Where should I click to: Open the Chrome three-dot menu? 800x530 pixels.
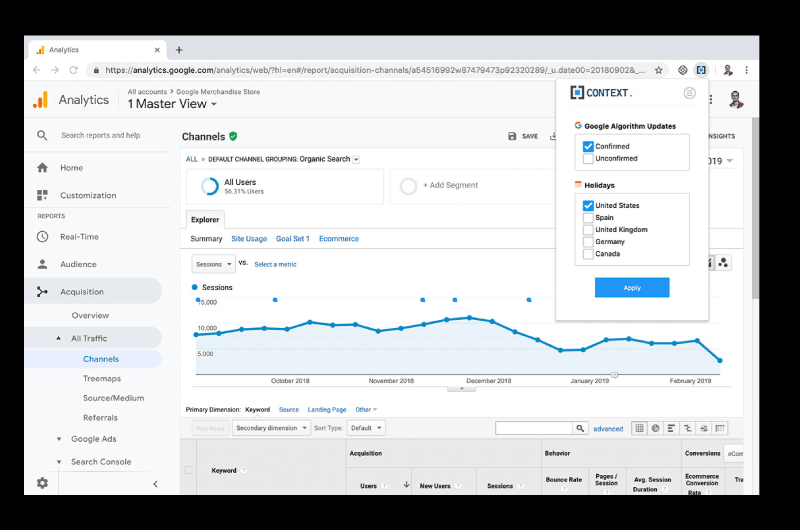[746, 70]
